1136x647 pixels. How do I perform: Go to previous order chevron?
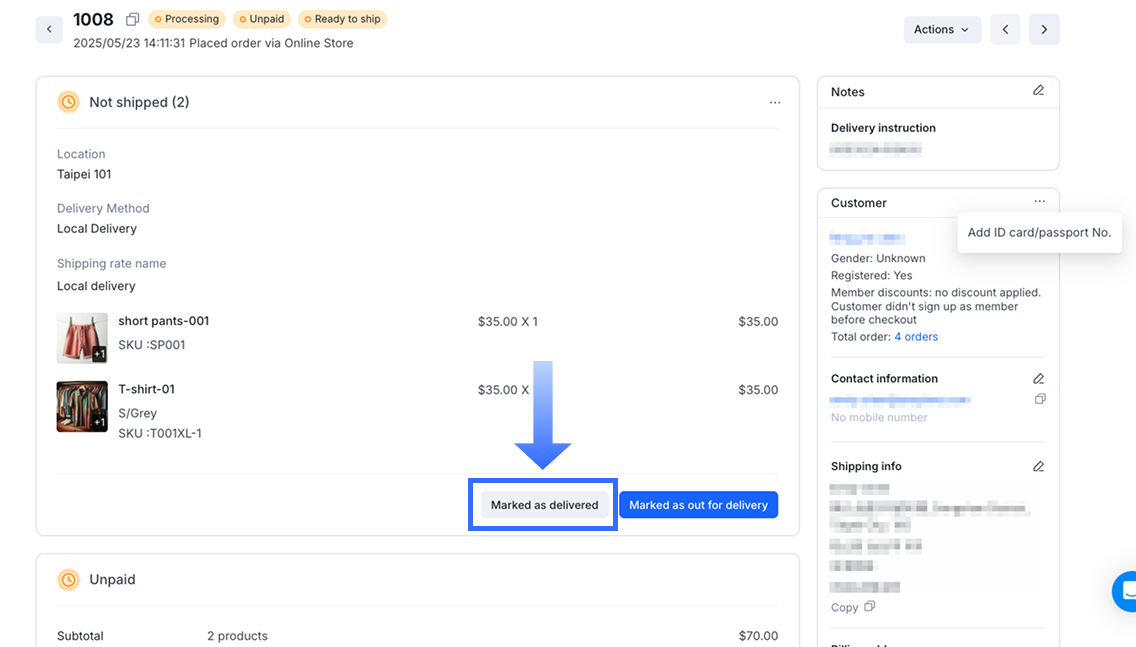[x=1005, y=30]
